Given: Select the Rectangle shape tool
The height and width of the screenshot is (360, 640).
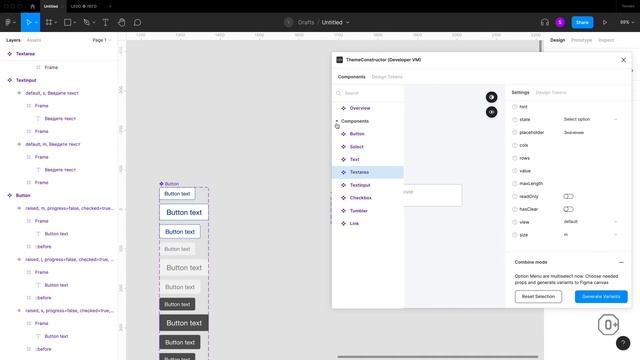Looking at the screenshot, I should click(68, 22).
